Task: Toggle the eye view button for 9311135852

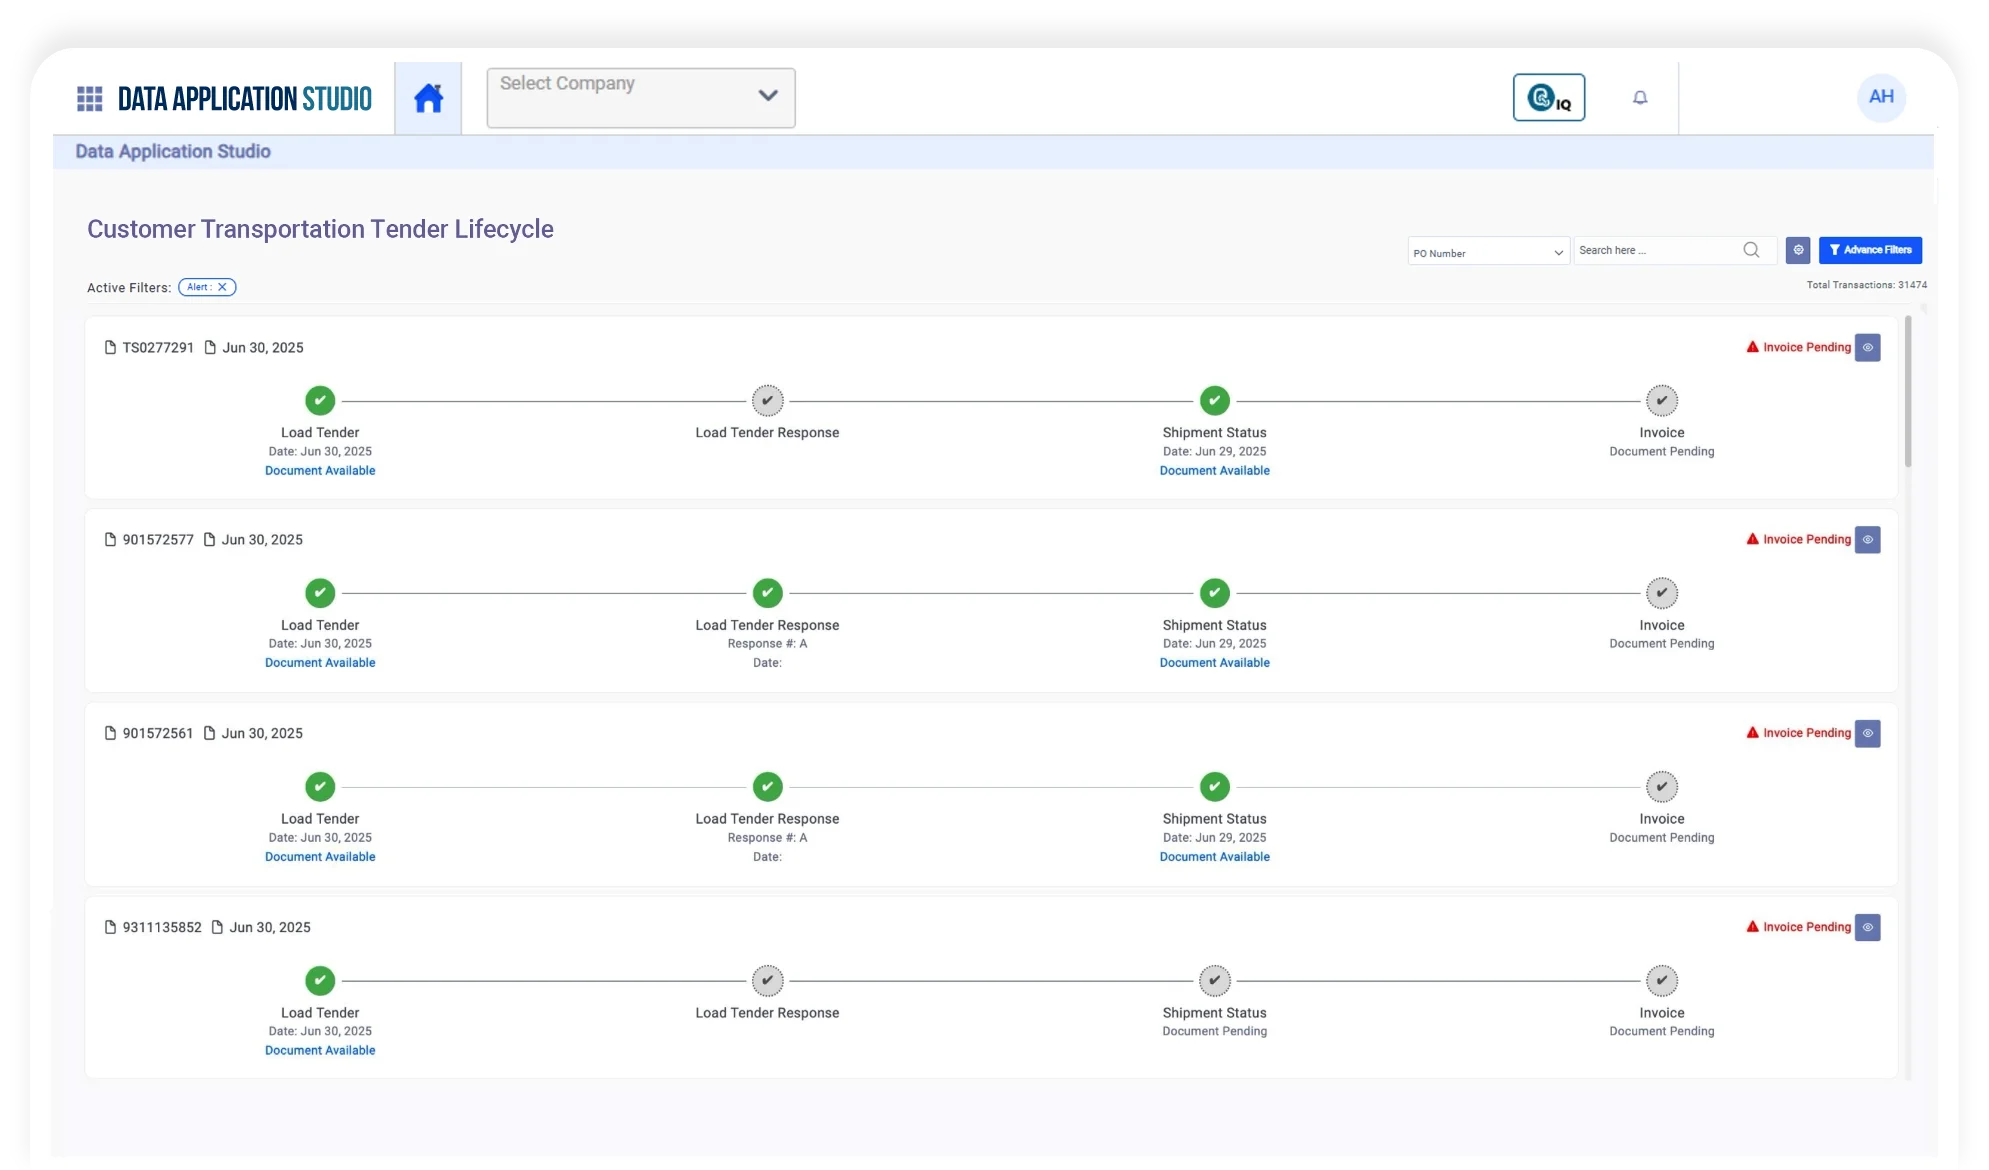Action: [x=1867, y=928]
